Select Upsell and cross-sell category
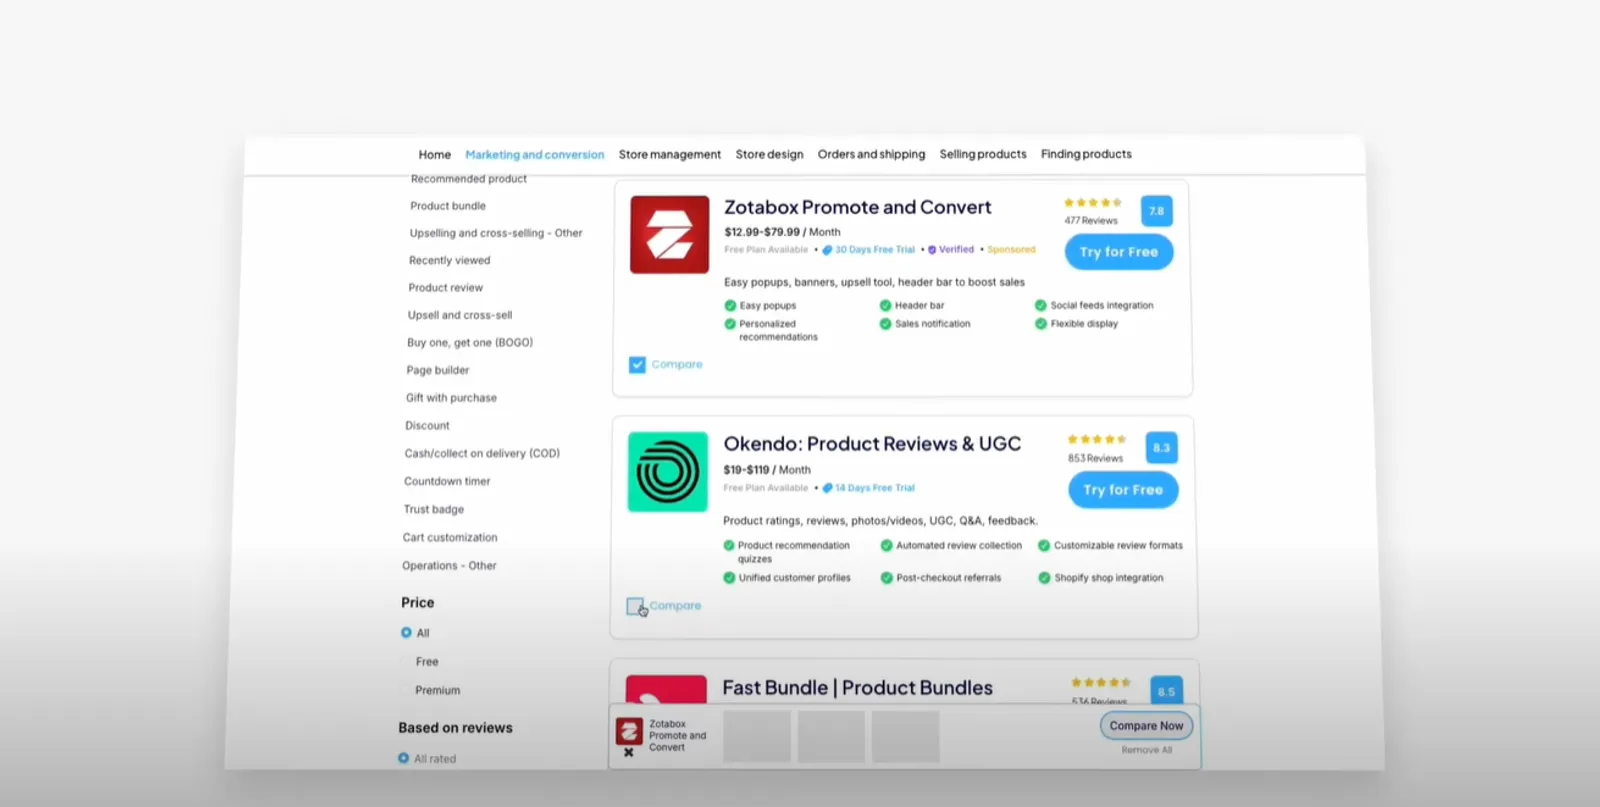Image resolution: width=1600 pixels, height=807 pixels. pyautogui.click(x=460, y=315)
